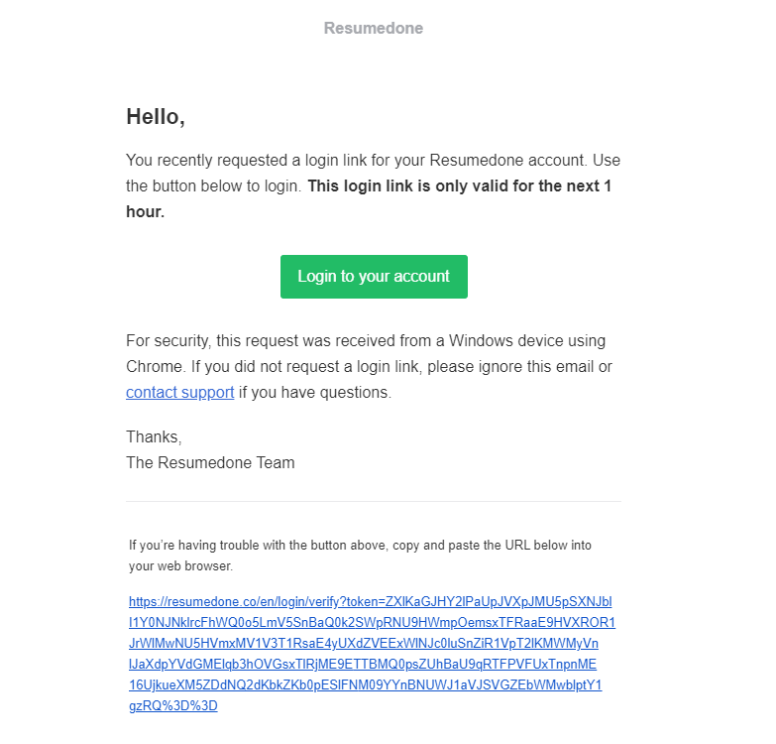The height and width of the screenshot is (744, 776).
Task: Click the your web browser footer line
Action: (181, 566)
